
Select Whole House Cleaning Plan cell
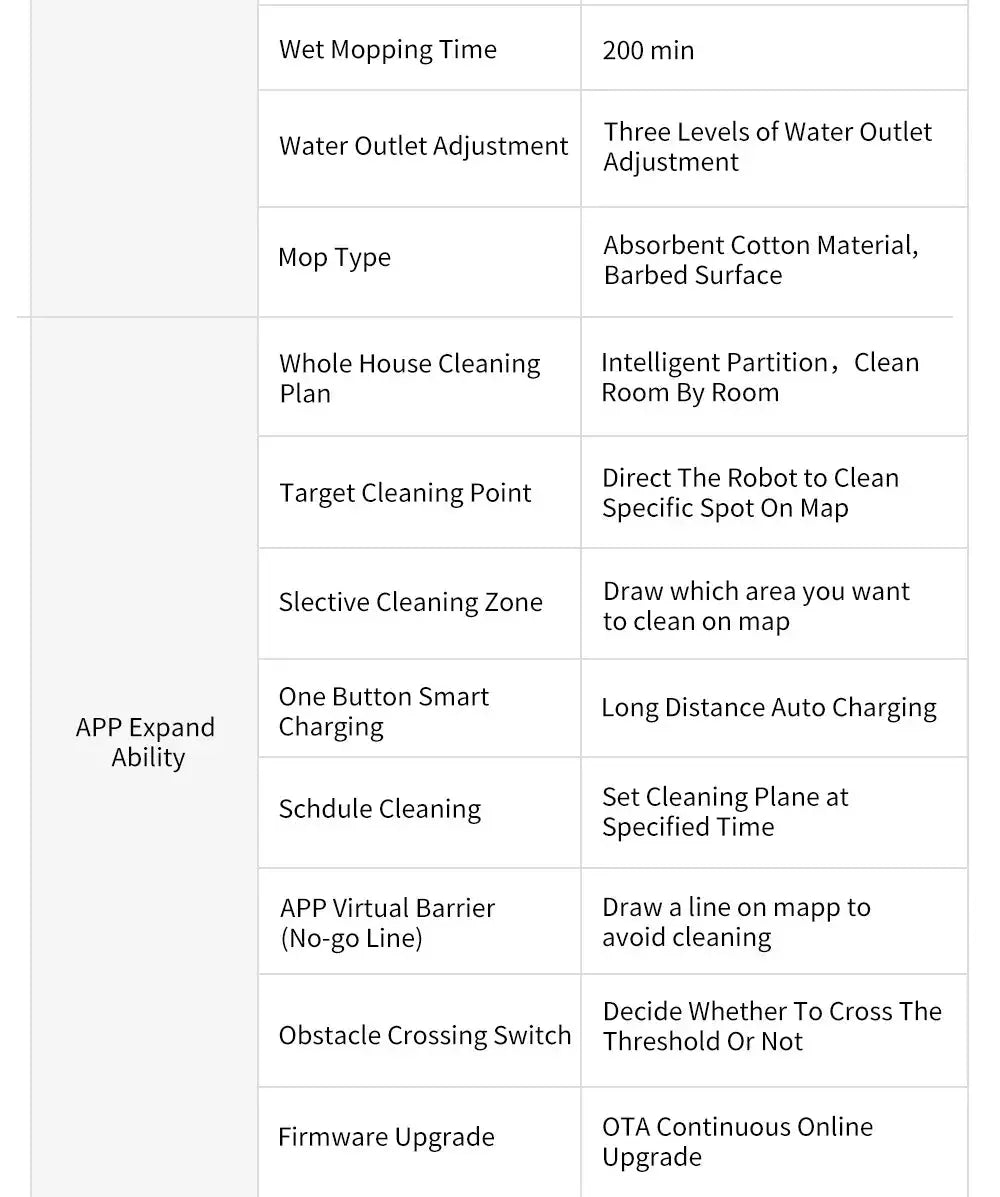point(419,377)
